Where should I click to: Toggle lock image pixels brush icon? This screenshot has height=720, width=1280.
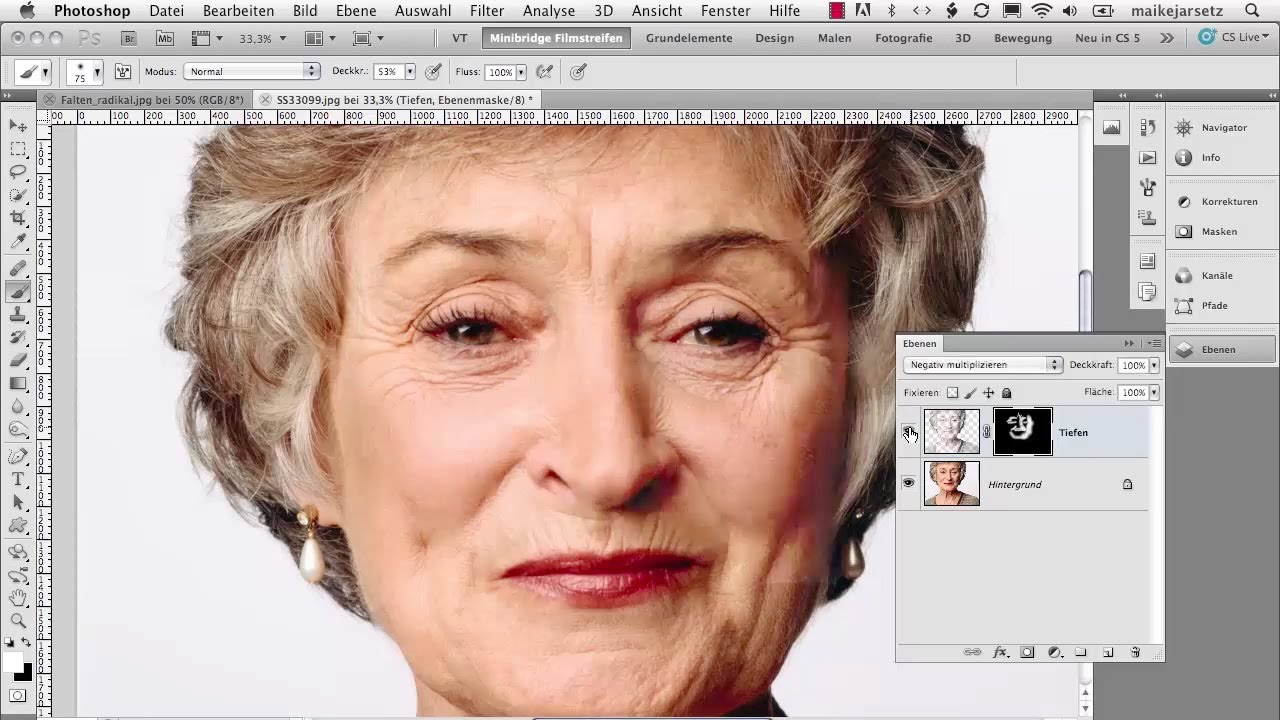click(971, 393)
